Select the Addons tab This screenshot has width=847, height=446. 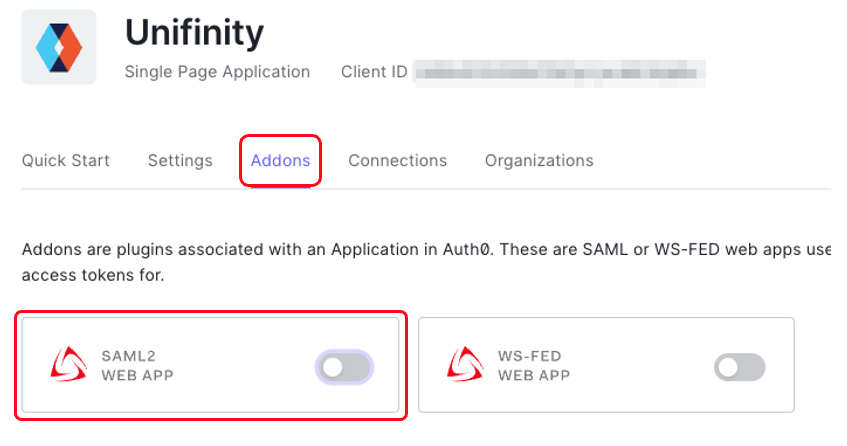(280, 161)
